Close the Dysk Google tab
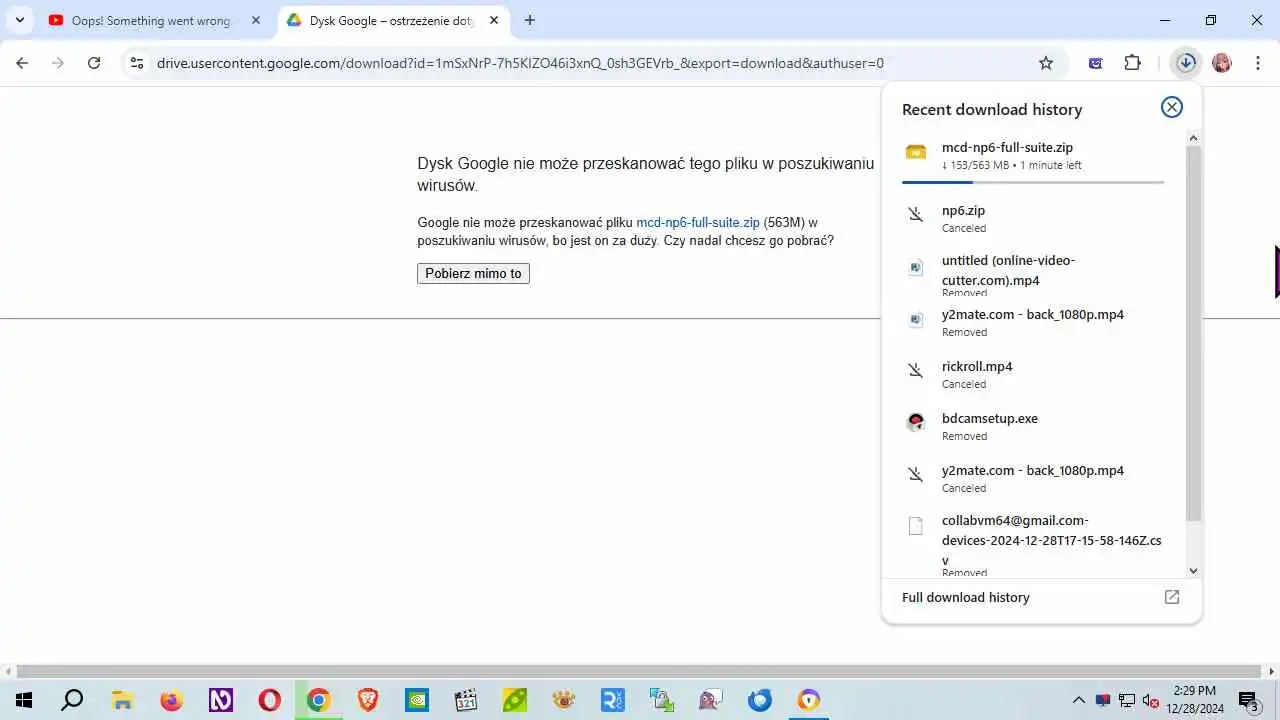This screenshot has width=1280, height=720. point(495,20)
